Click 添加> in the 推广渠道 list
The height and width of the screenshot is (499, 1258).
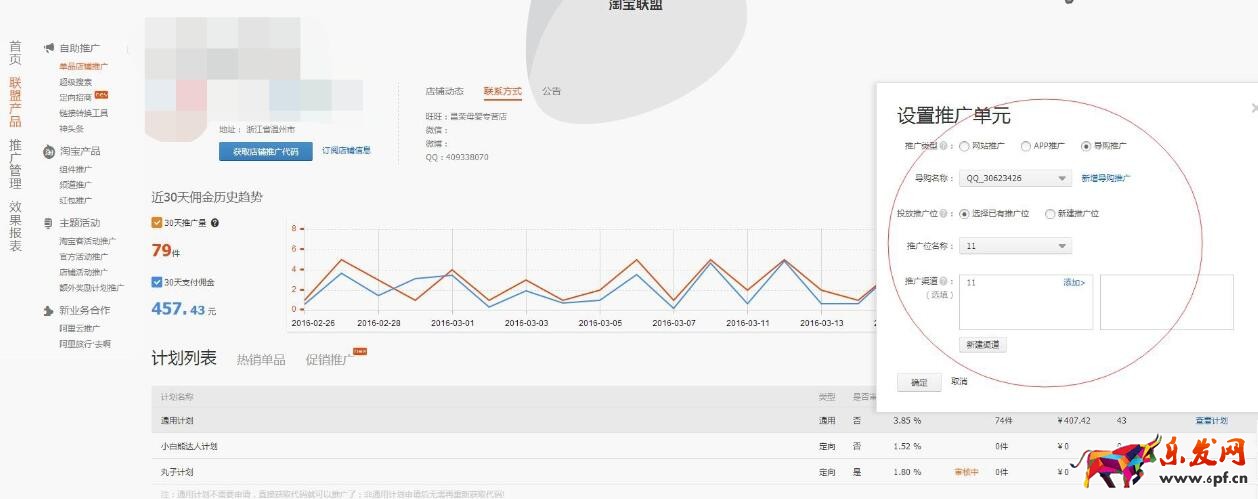(1073, 283)
